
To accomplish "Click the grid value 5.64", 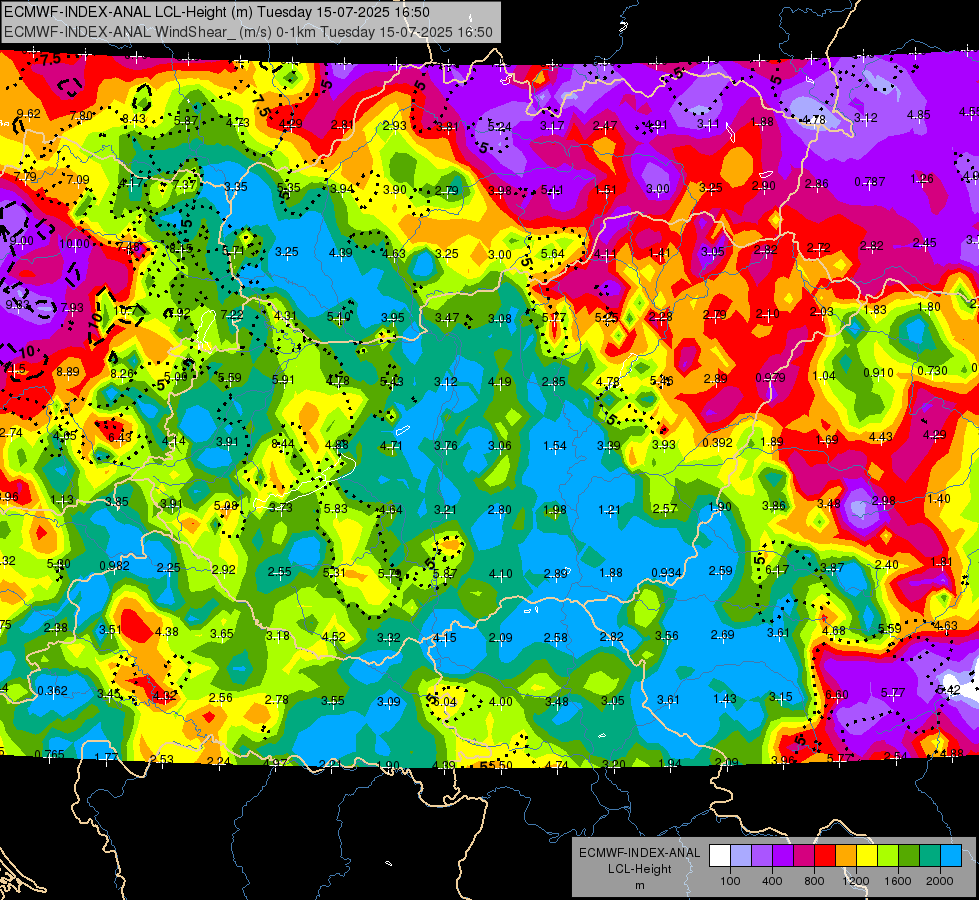I will point(553,254).
